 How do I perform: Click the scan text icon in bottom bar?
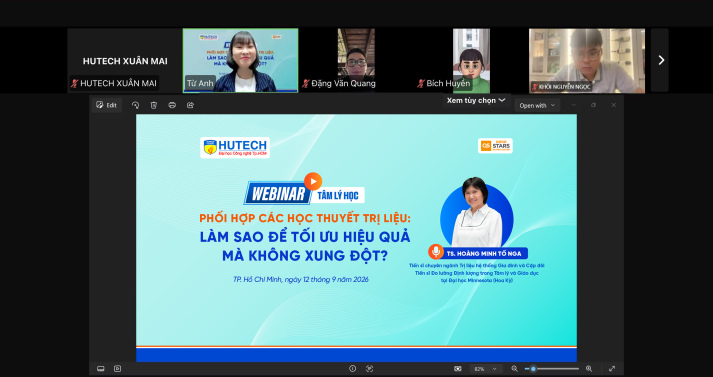tap(369, 369)
